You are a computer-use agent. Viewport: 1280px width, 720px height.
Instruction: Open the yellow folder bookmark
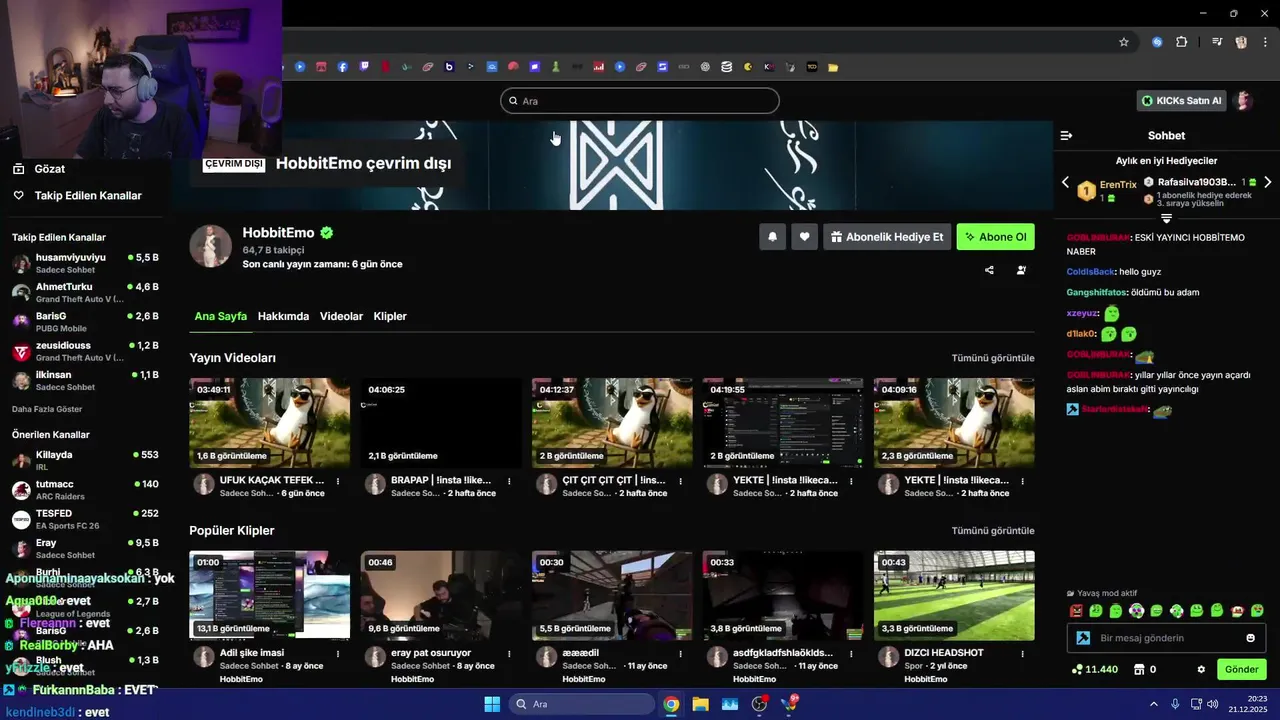(833, 67)
